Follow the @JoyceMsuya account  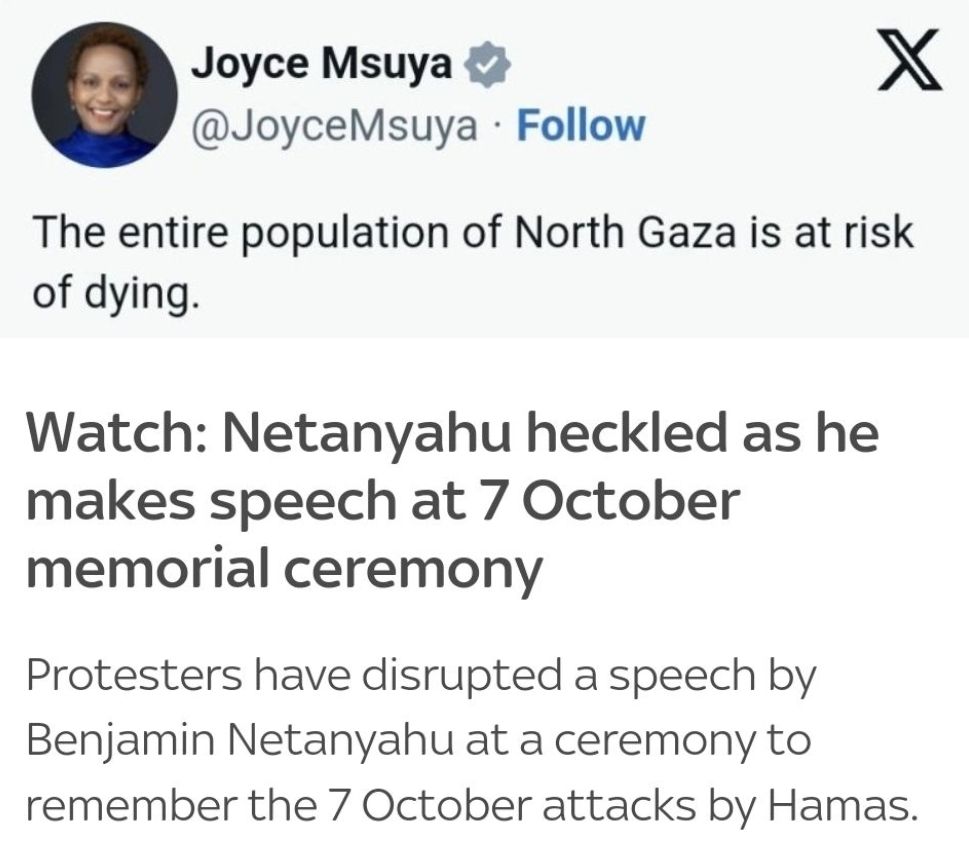[579, 126]
